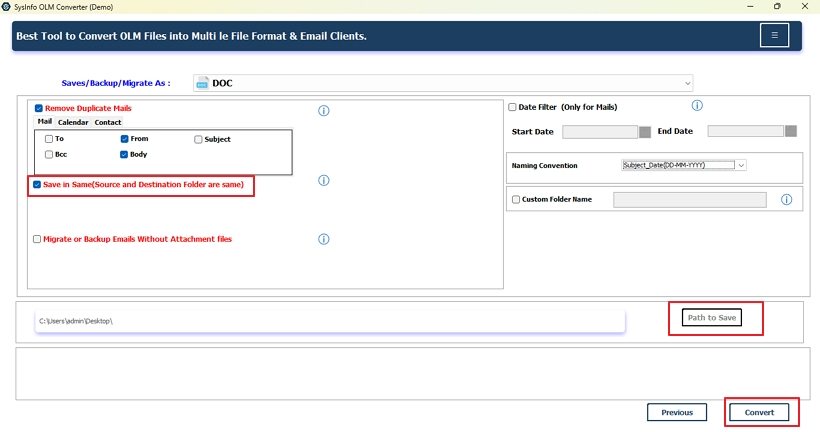Toggle Save in Same folder checkbox
Screen dimensions: 820x432
click(37, 185)
